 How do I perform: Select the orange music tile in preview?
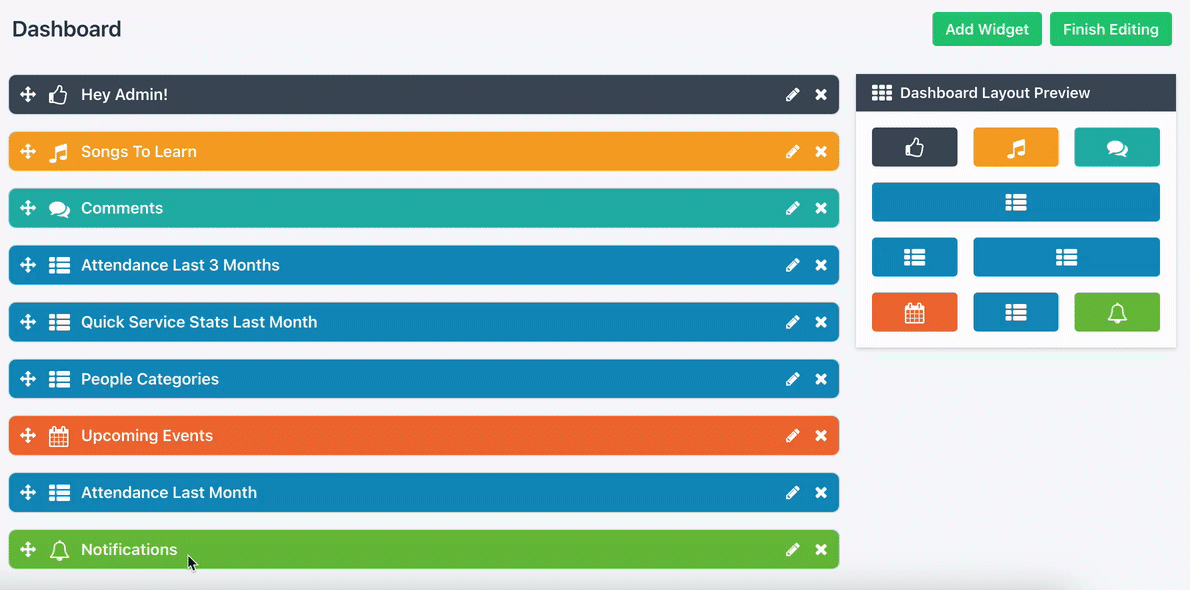tap(1015, 147)
